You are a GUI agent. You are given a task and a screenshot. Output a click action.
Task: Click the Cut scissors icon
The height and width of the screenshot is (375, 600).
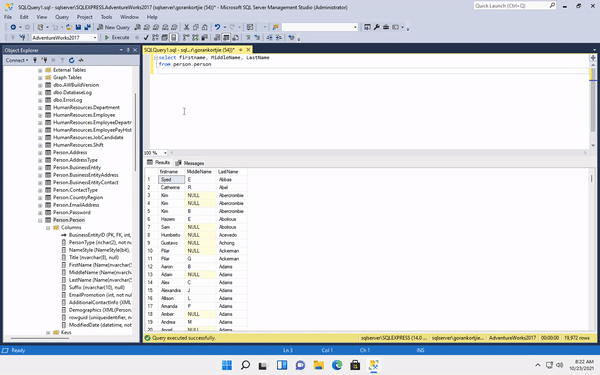(x=186, y=27)
